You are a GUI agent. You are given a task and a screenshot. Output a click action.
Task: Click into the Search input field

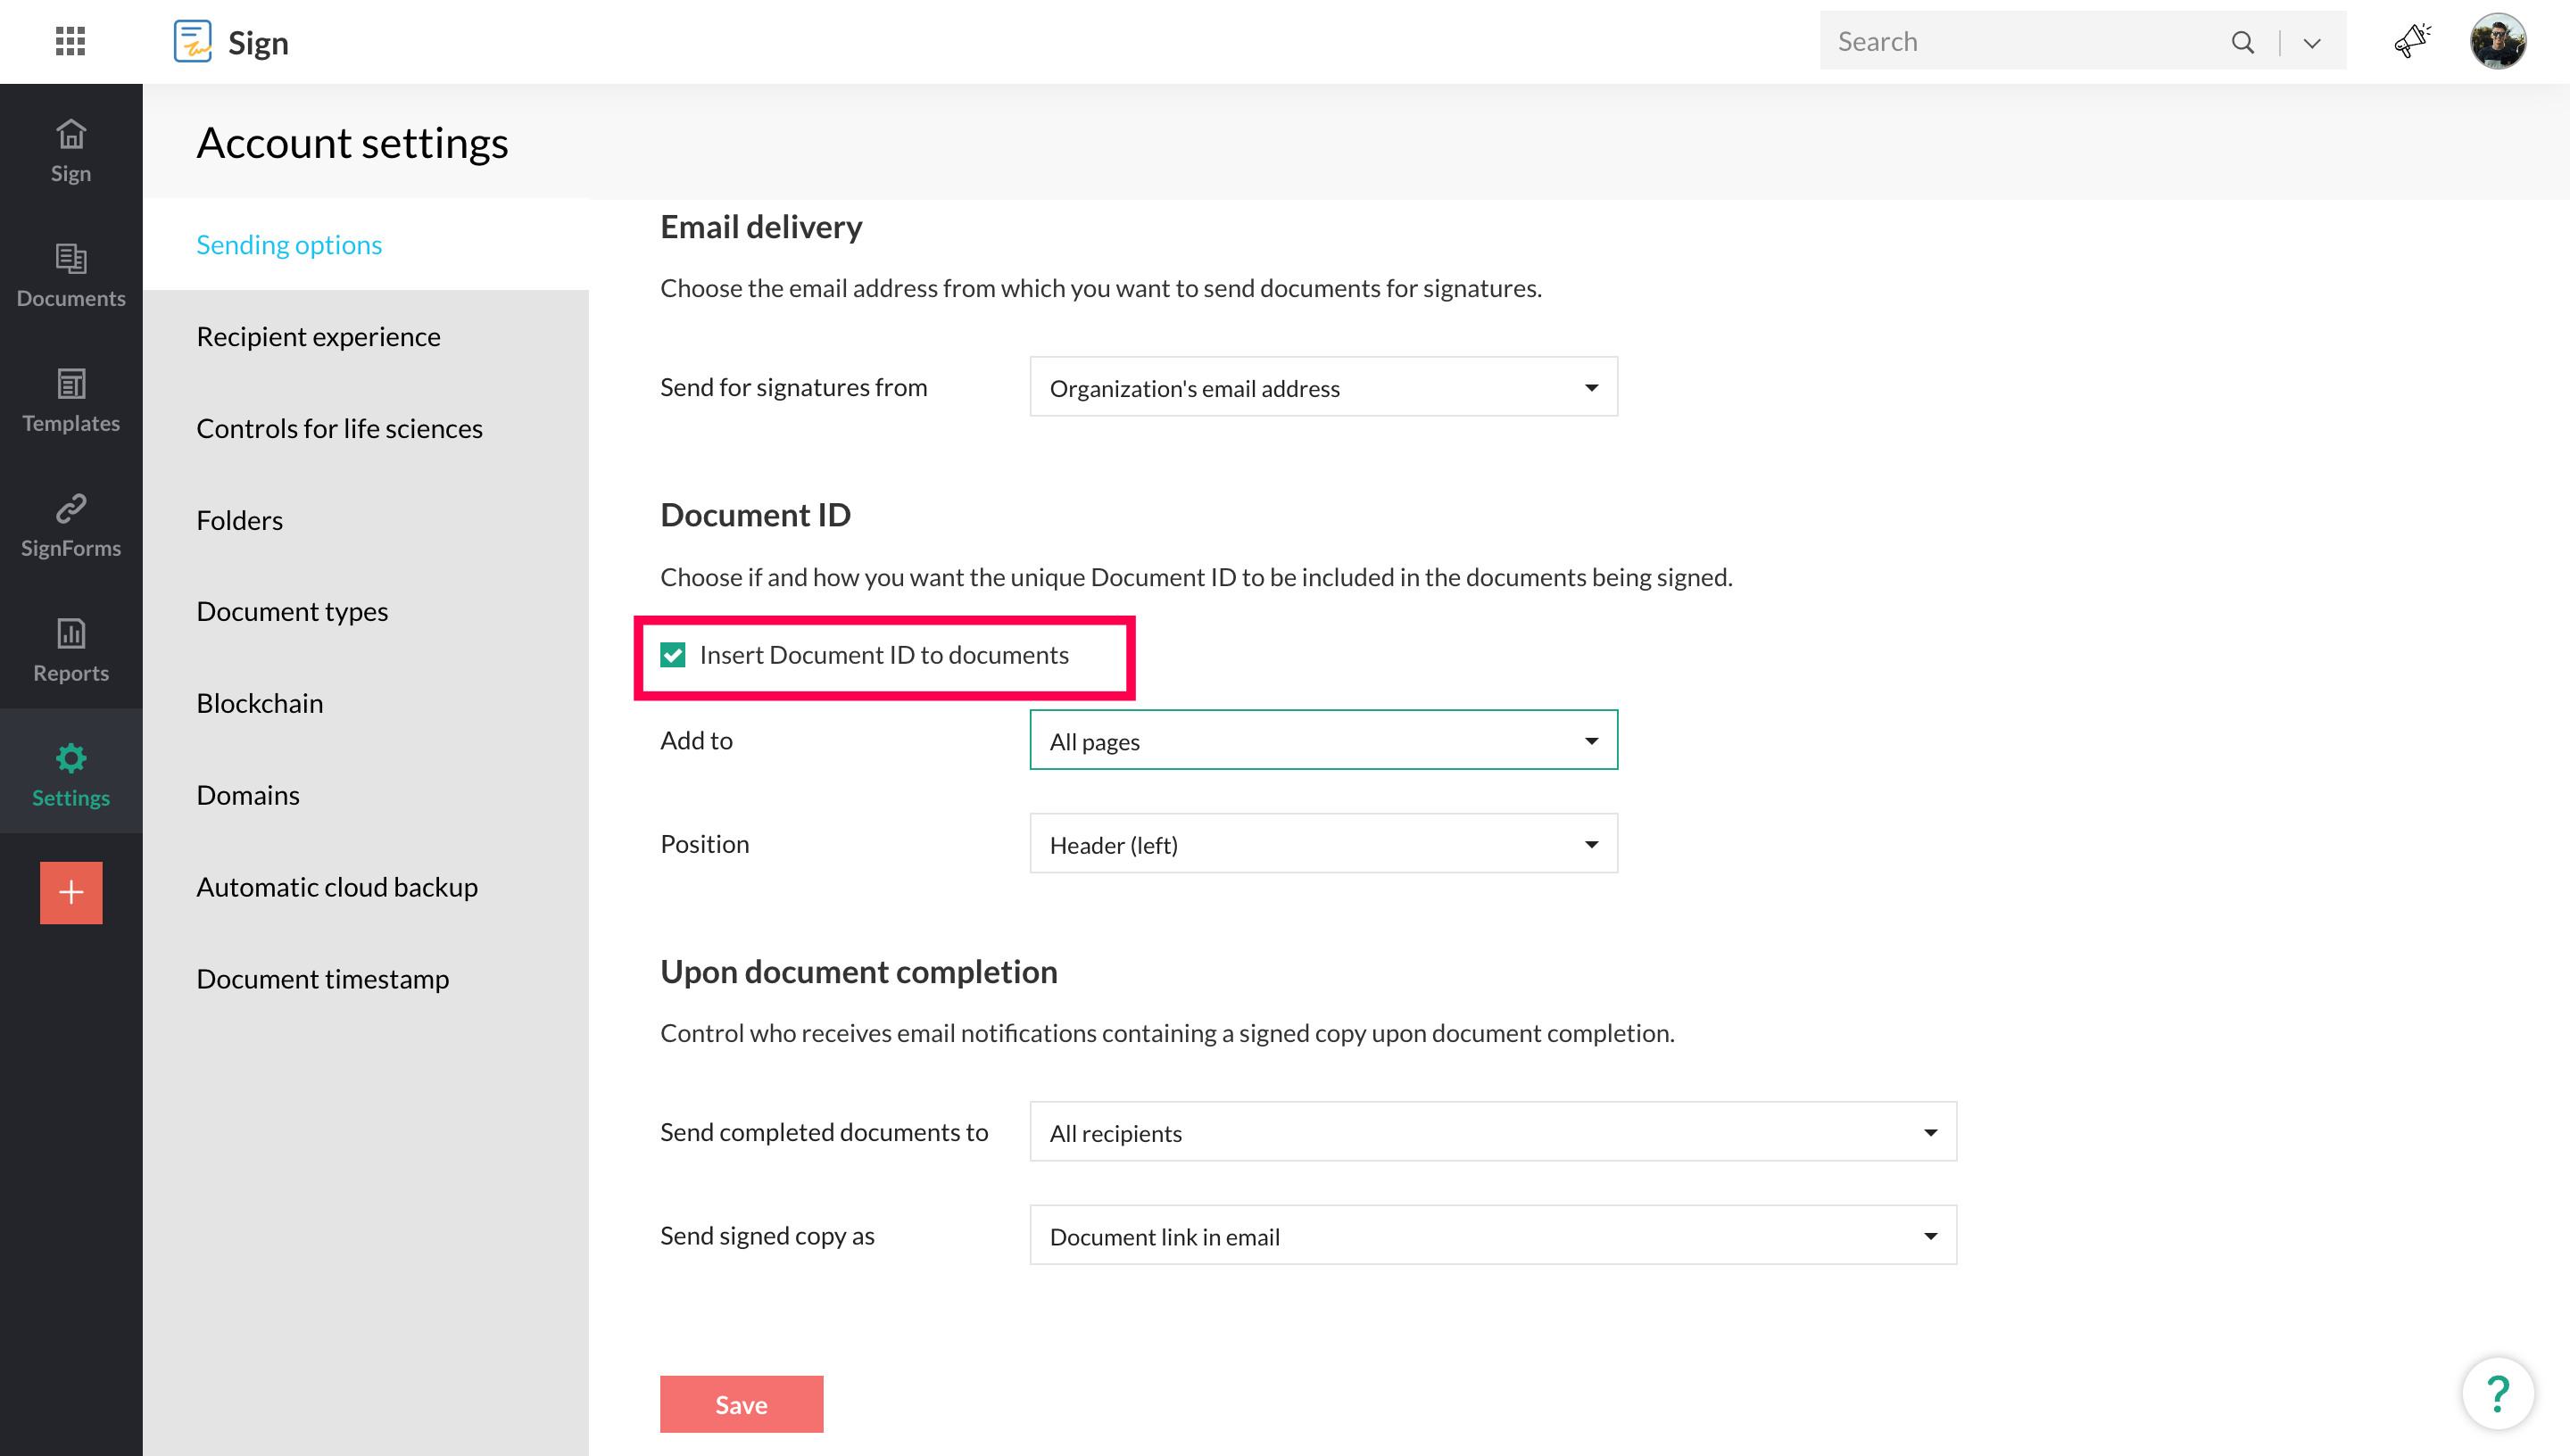tap(2020, 42)
